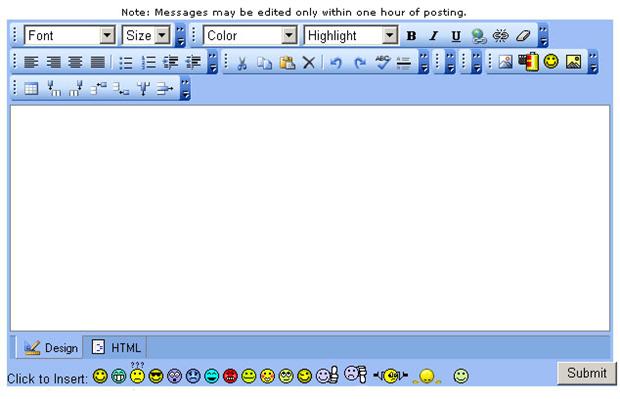Open emoticons via toolbar smiley icon

551,61
